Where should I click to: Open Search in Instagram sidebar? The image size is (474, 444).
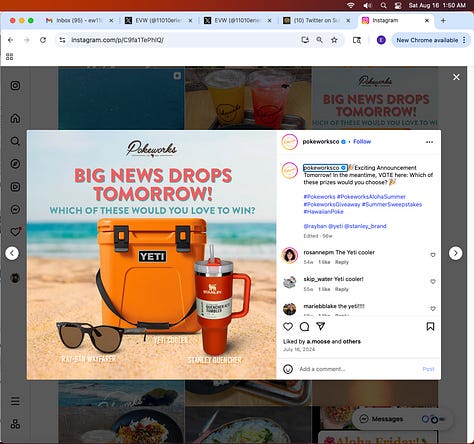15,141
